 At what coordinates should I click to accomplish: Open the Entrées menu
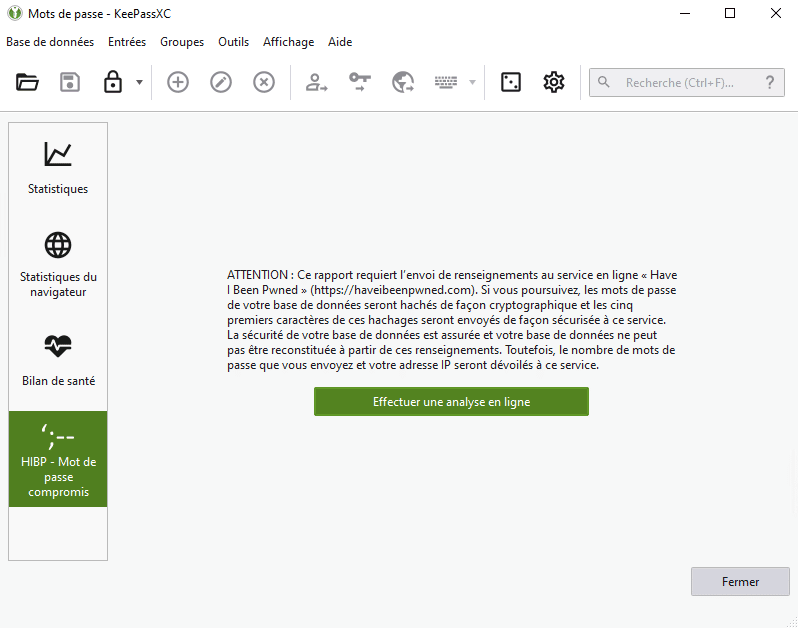(127, 42)
